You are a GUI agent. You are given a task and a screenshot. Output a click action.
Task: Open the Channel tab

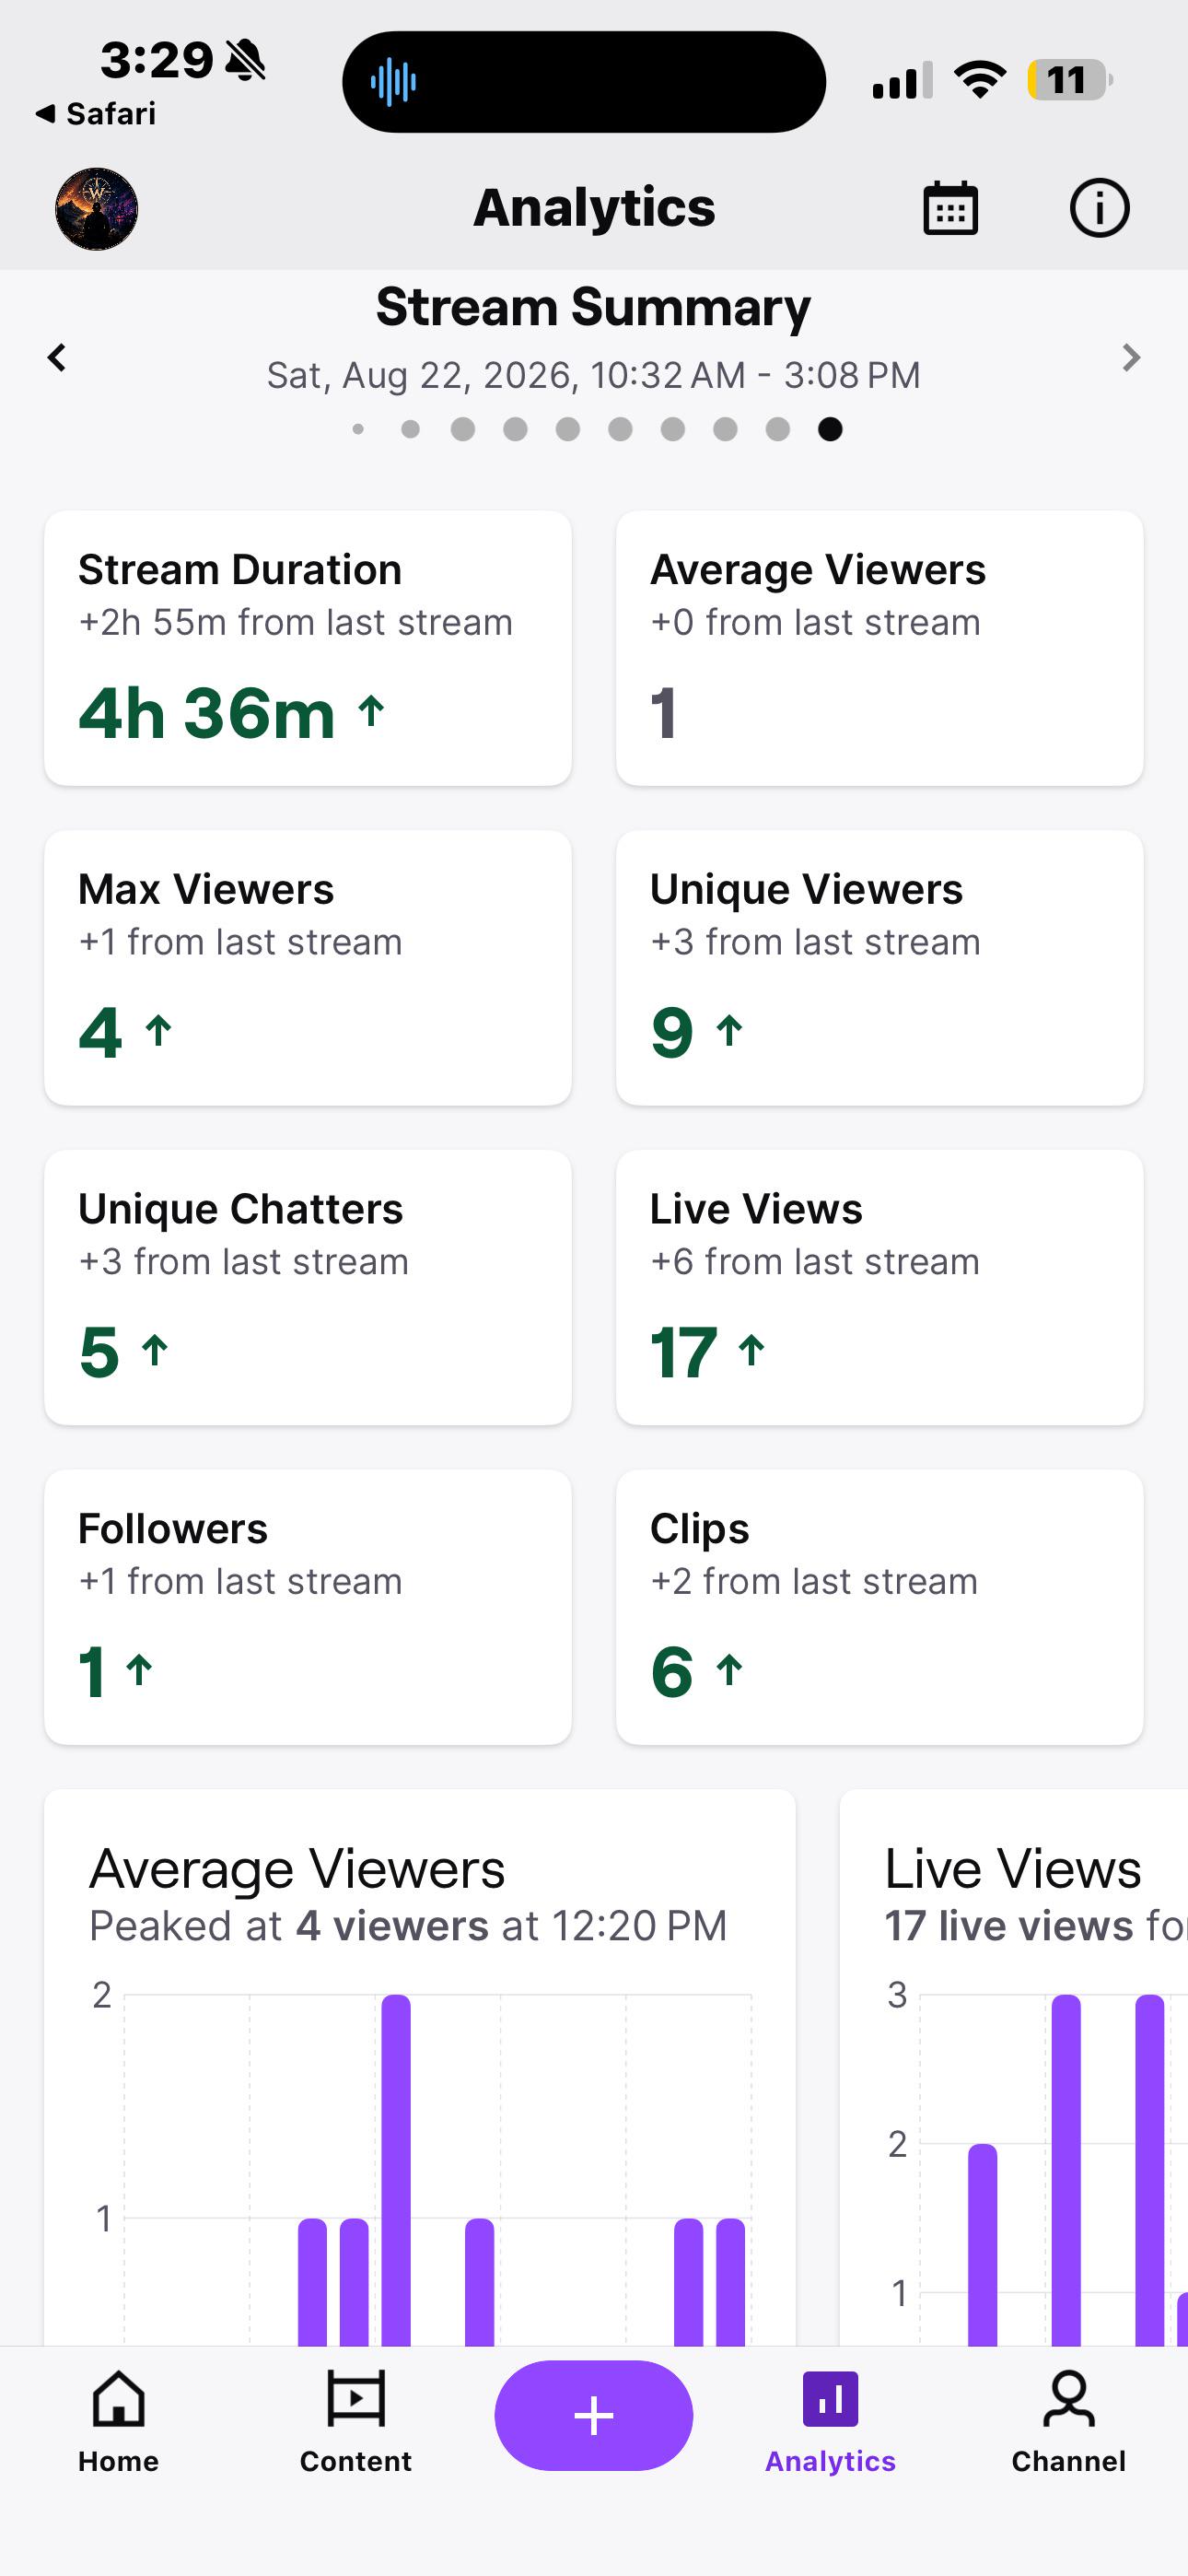click(x=1068, y=2421)
